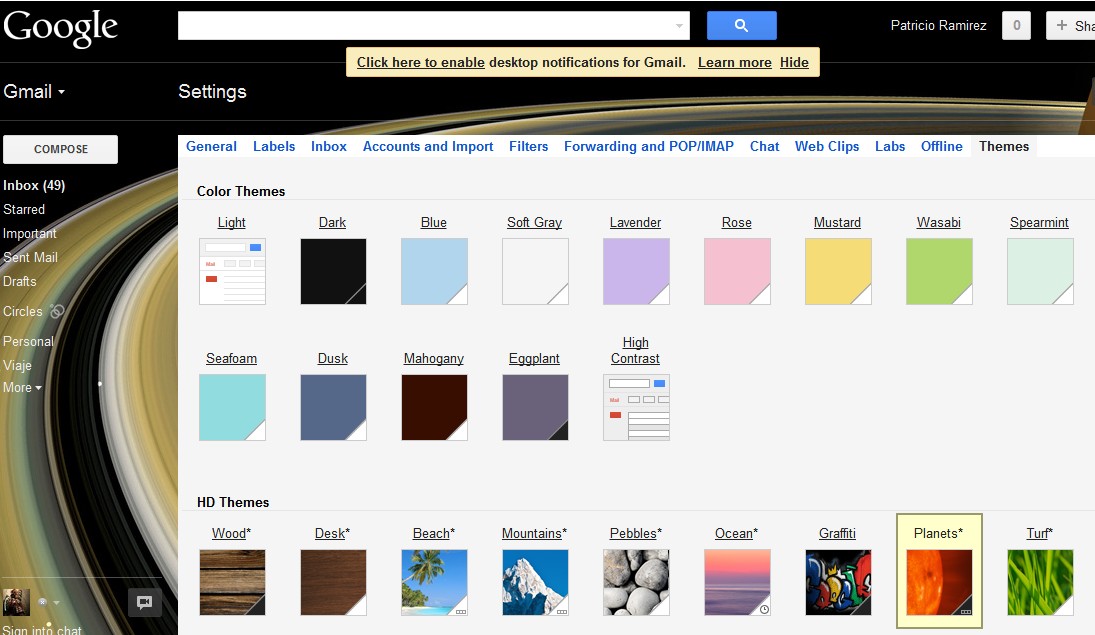Apply the Graffiti HD theme thumbnail
1095x635 pixels.
click(x=838, y=583)
